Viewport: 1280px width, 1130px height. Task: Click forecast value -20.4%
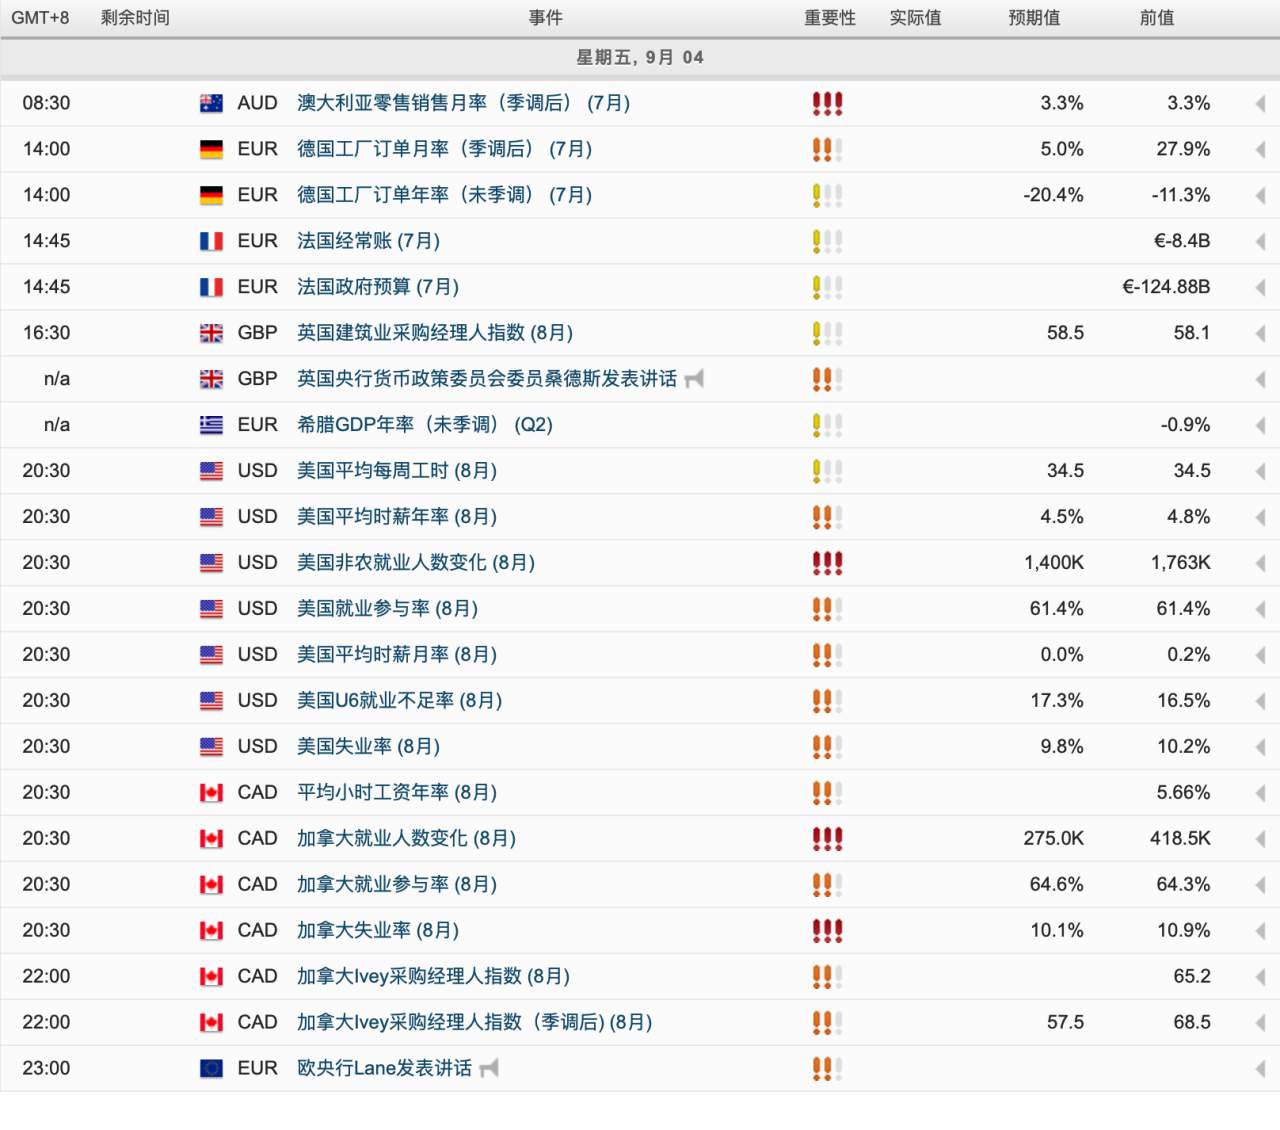pos(1053,195)
